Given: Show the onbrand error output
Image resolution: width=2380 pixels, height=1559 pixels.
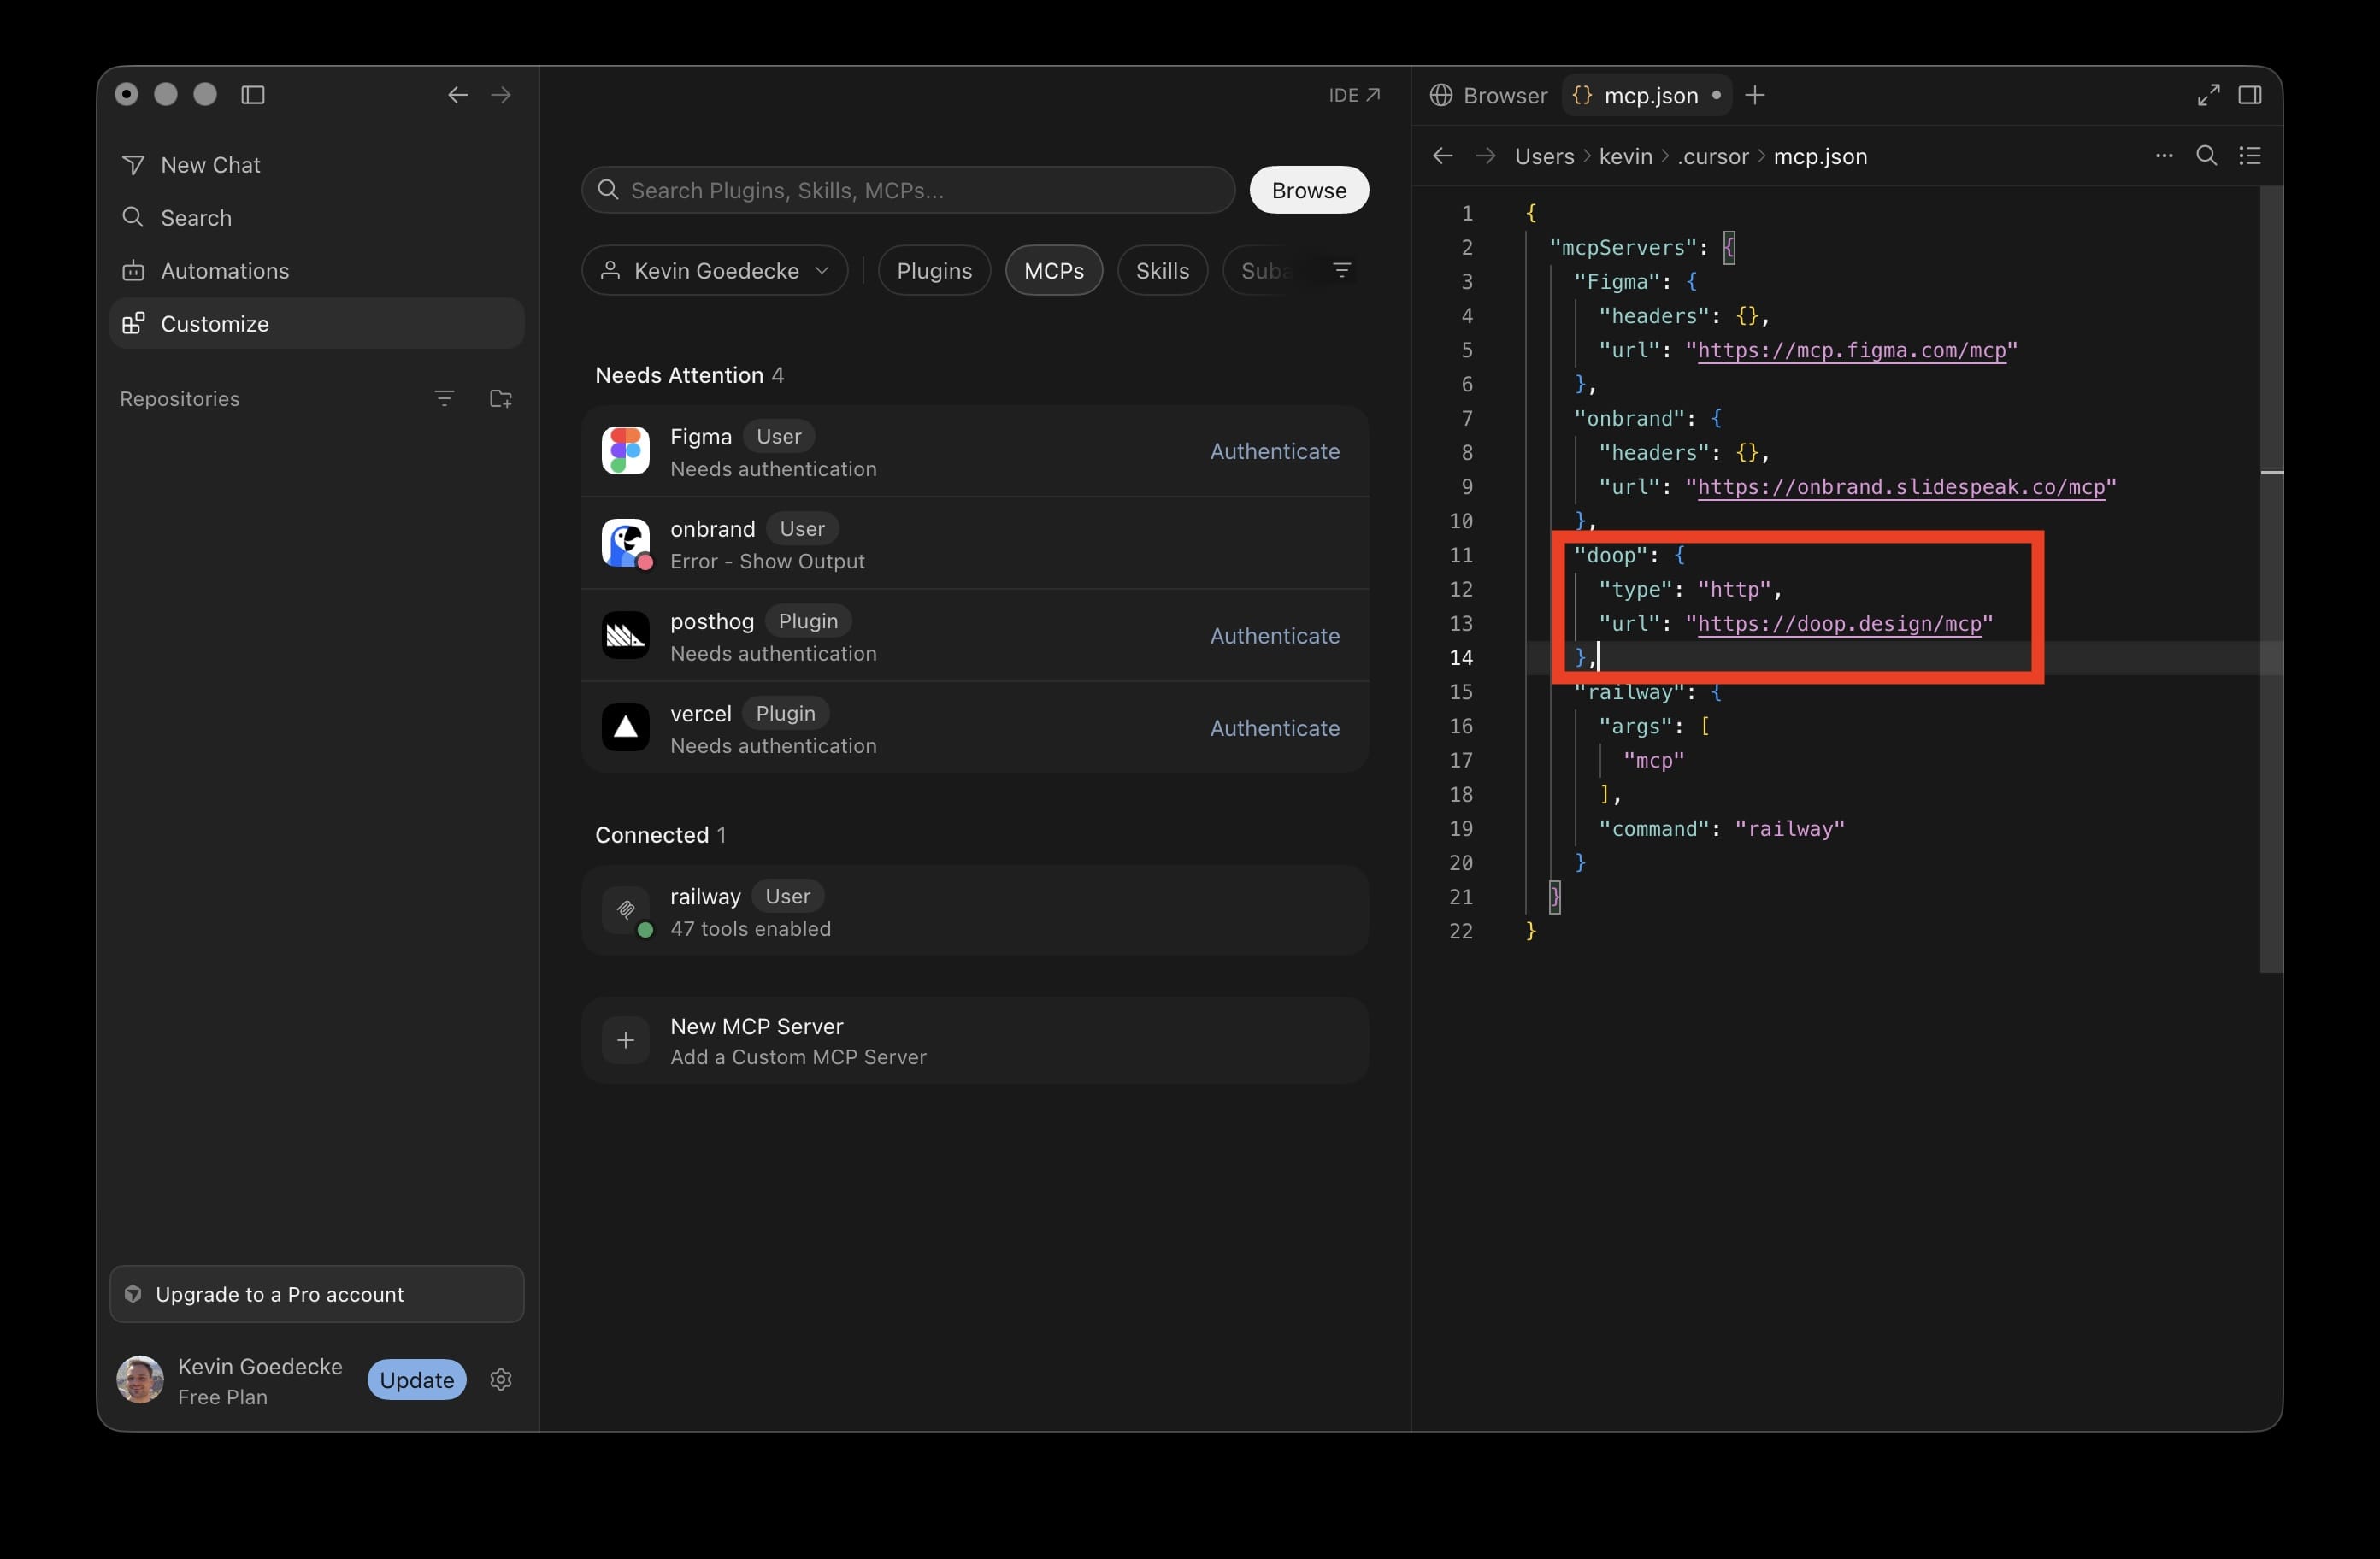Looking at the screenshot, I should 767,562.
